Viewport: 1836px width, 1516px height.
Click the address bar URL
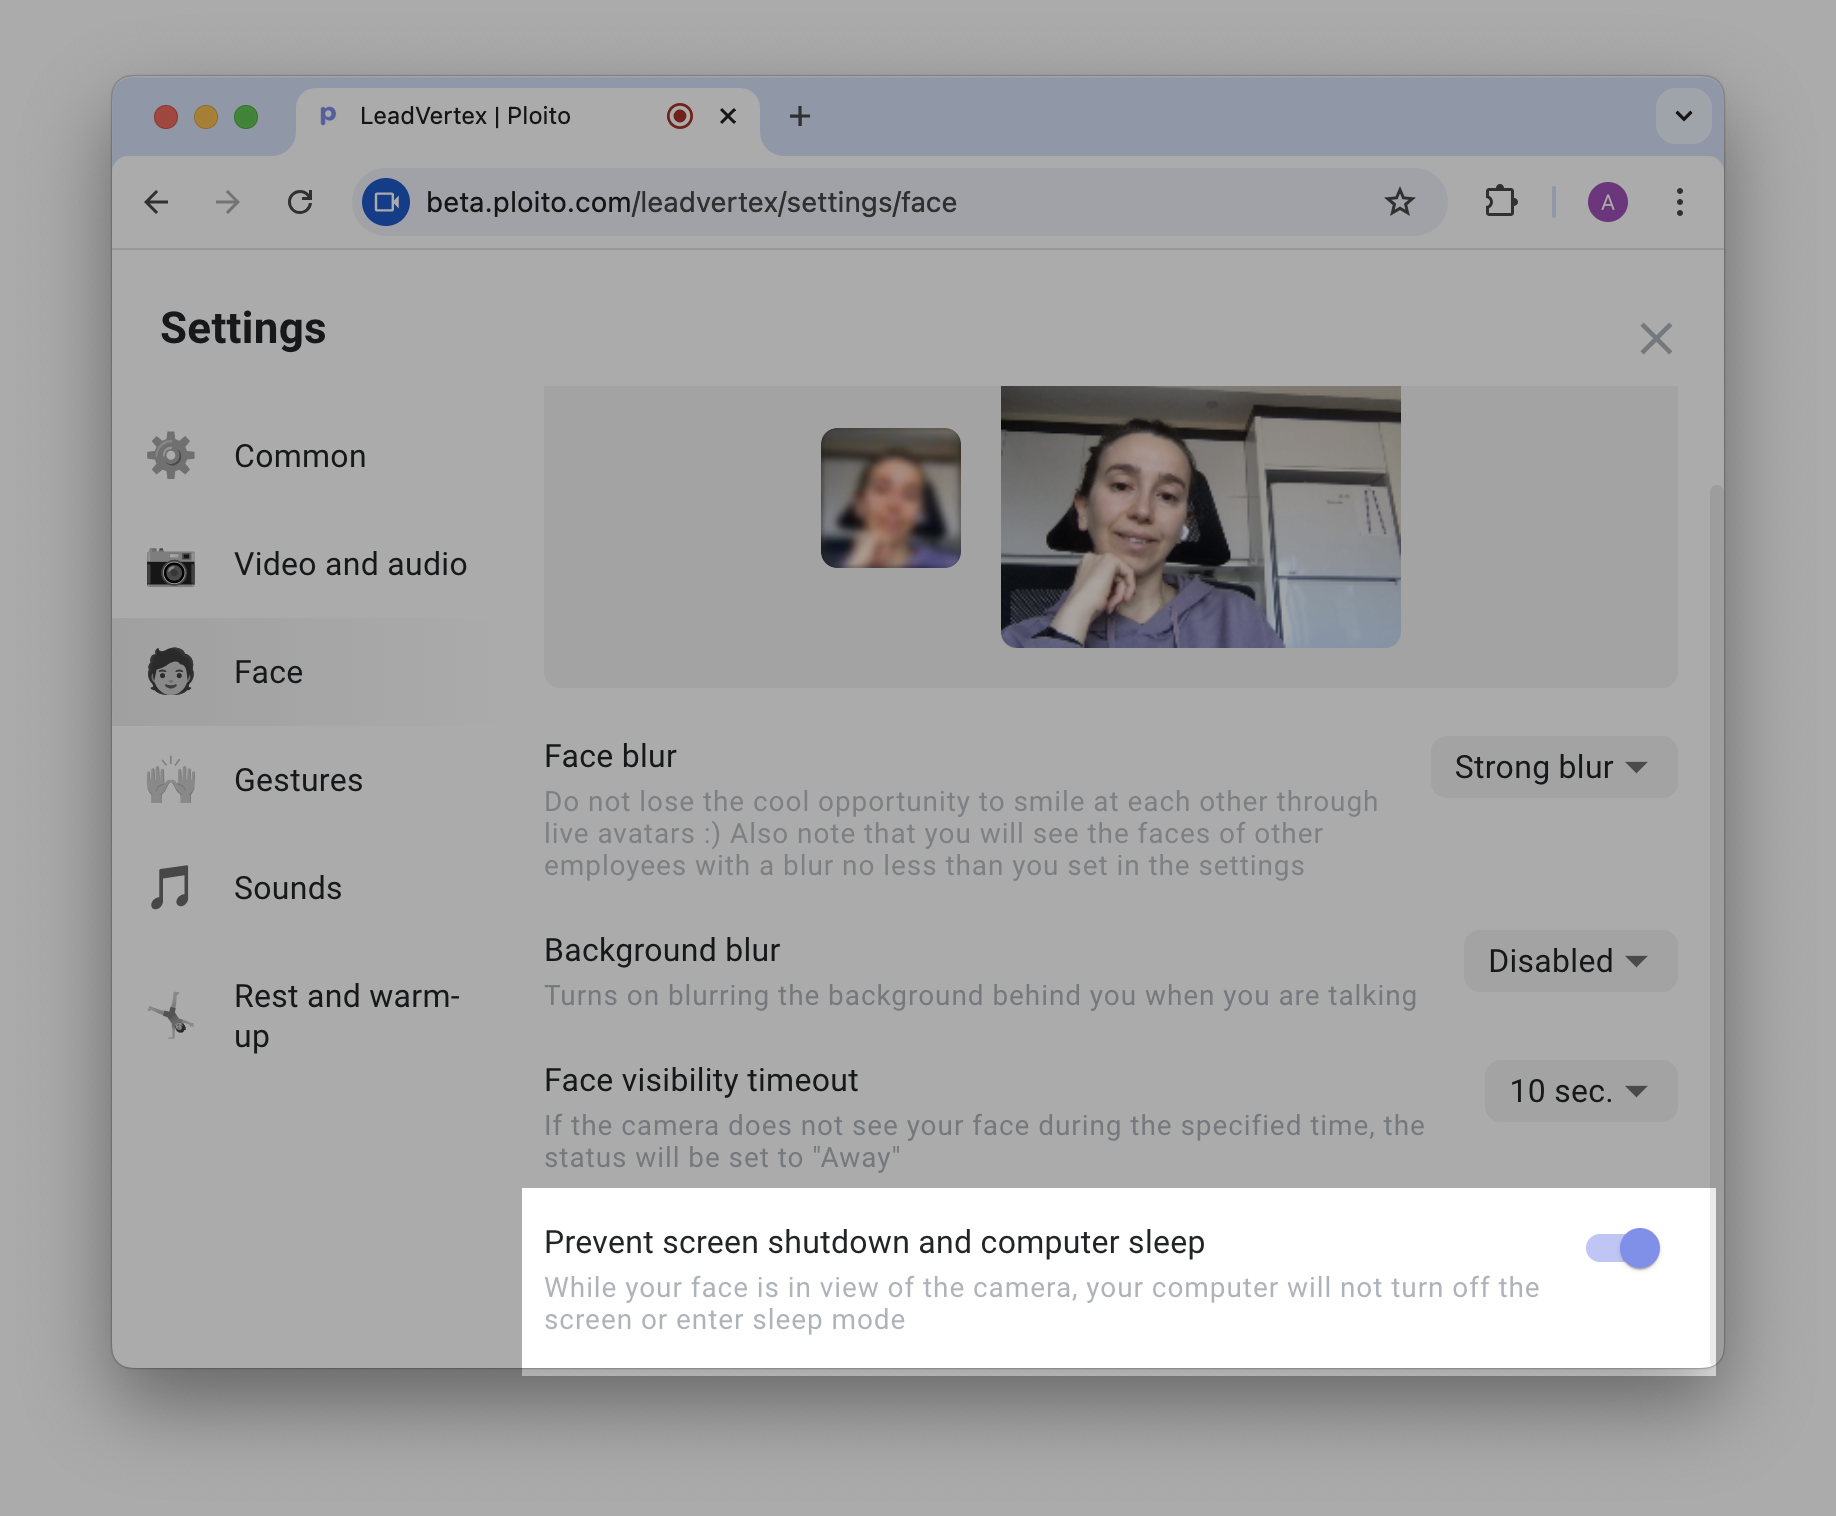pos(691,202)
